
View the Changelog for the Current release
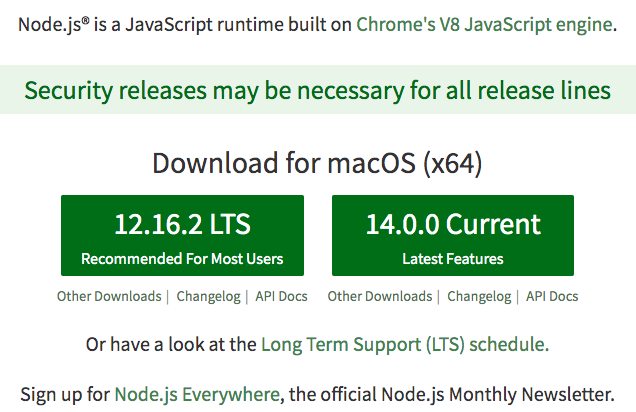tap(479, 296)
